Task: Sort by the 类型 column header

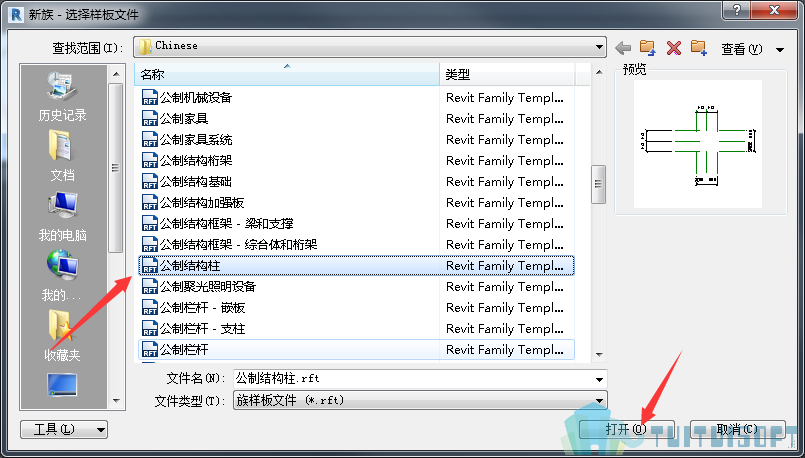Action: click(x=507, y=75)
